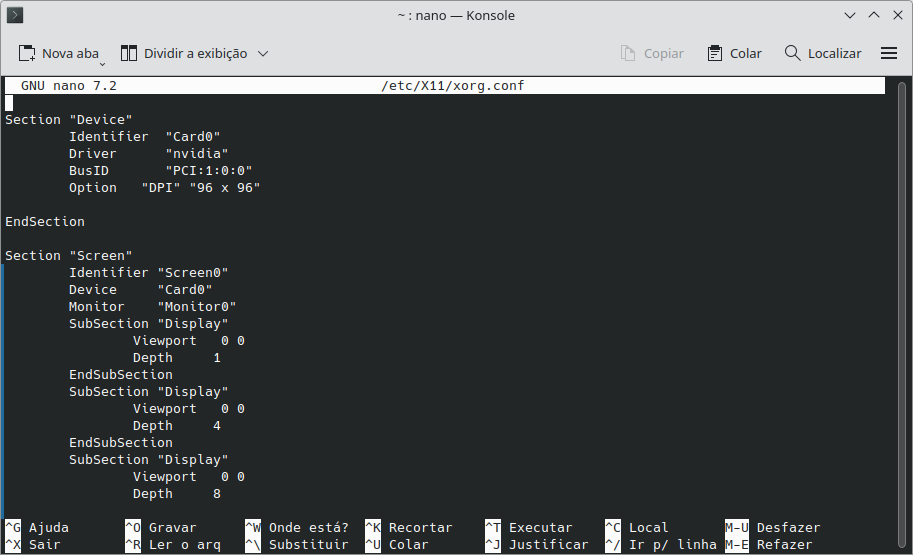
Task: Click the ^G Ajuda shortcut
Action: 37,528
